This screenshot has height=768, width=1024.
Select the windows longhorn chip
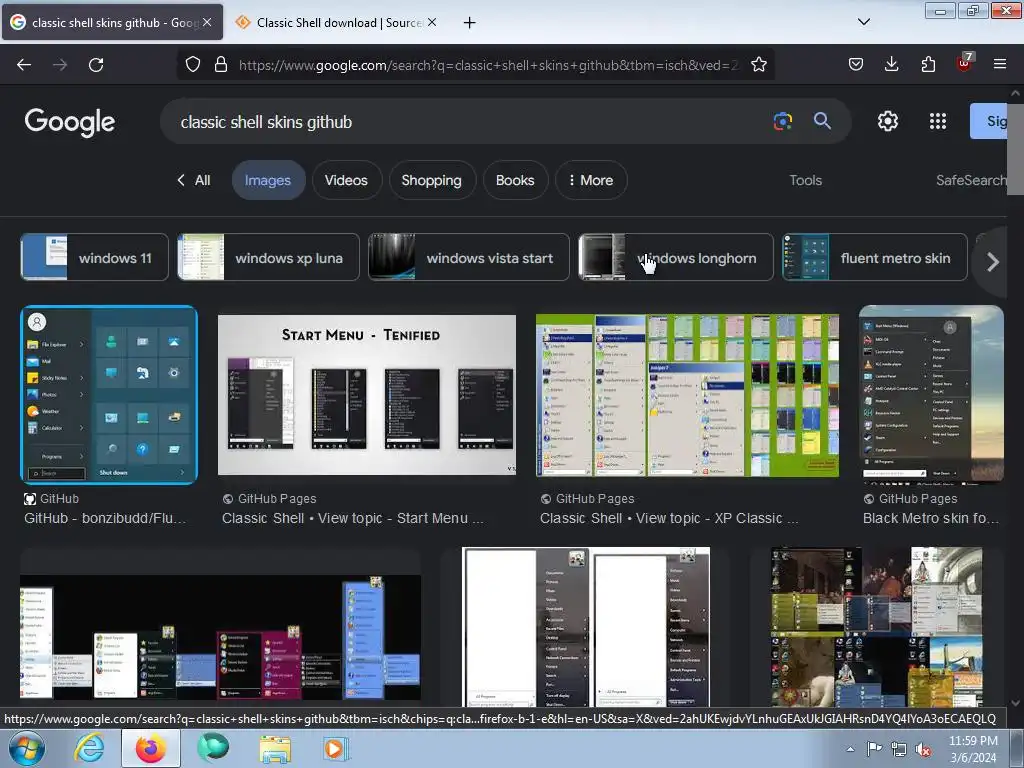pyautogui.click(x=676, y=257)
